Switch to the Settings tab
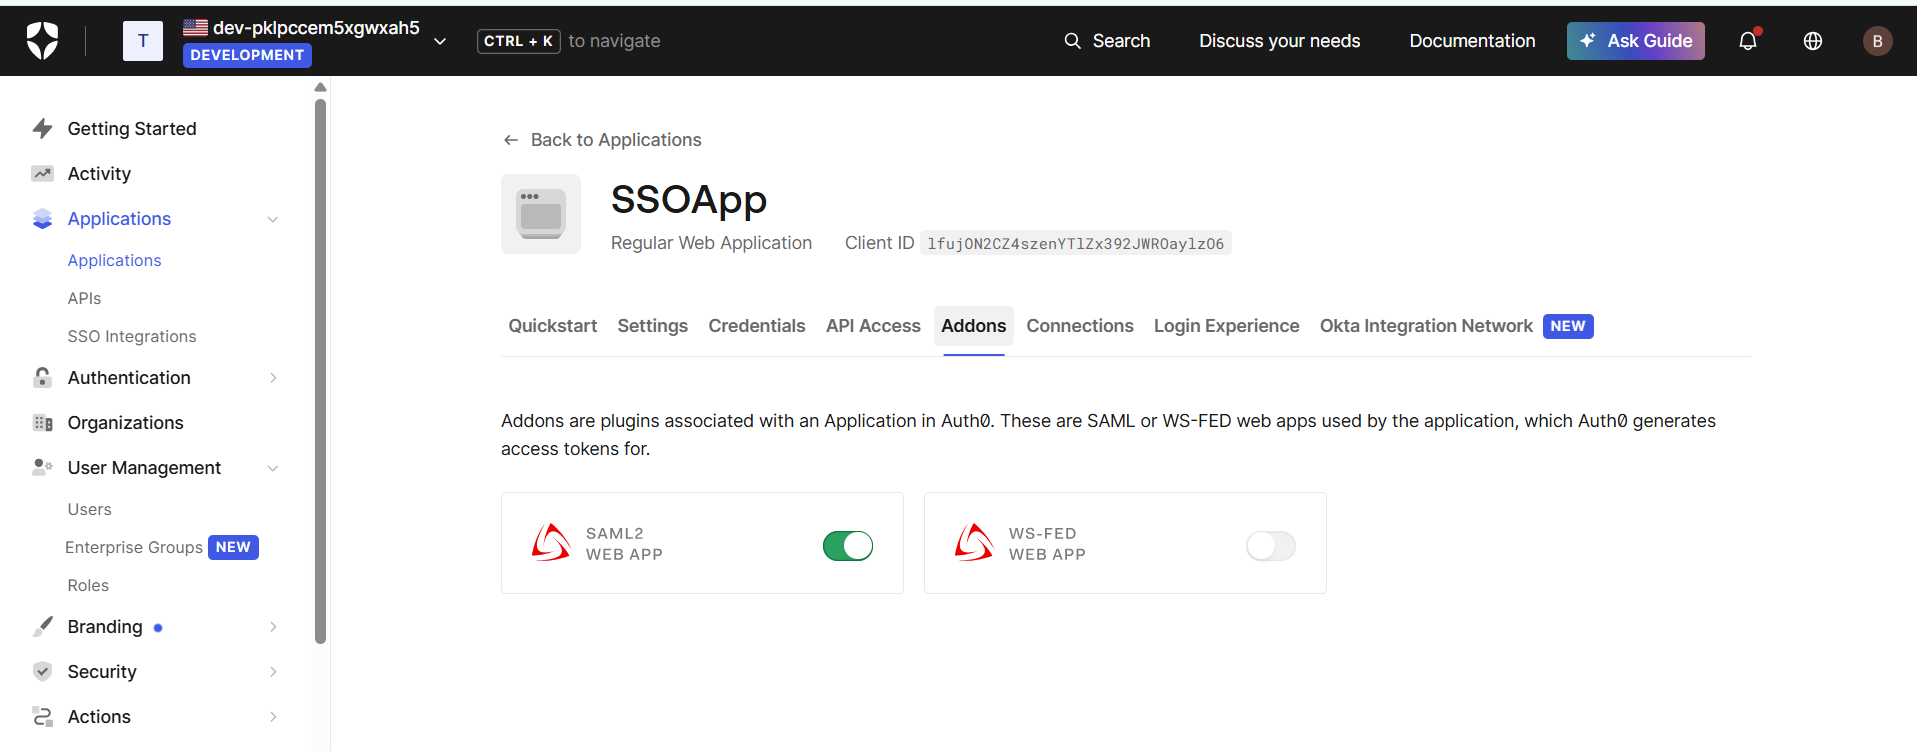 [653, 326]
